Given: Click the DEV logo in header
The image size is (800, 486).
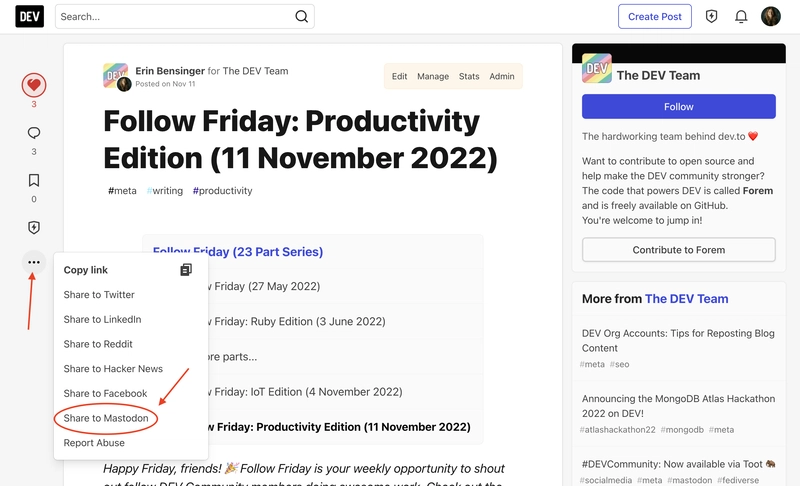Looking at the screenshot, I should click(x=30, y=16).
